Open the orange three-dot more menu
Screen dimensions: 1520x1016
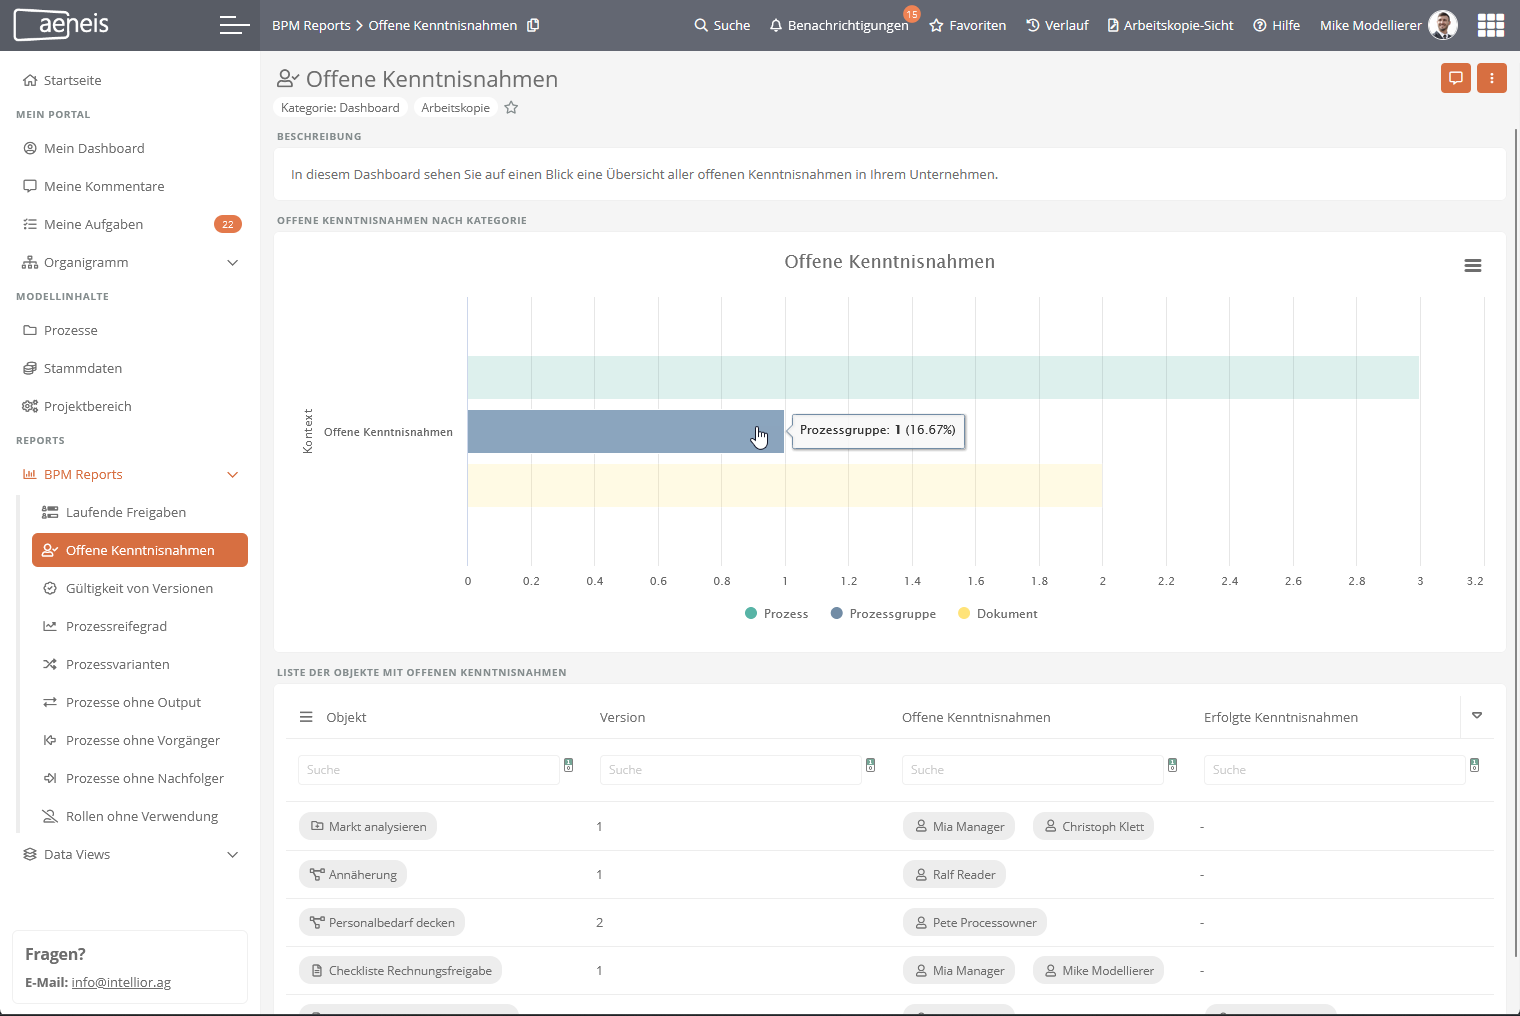[1492, 78]
